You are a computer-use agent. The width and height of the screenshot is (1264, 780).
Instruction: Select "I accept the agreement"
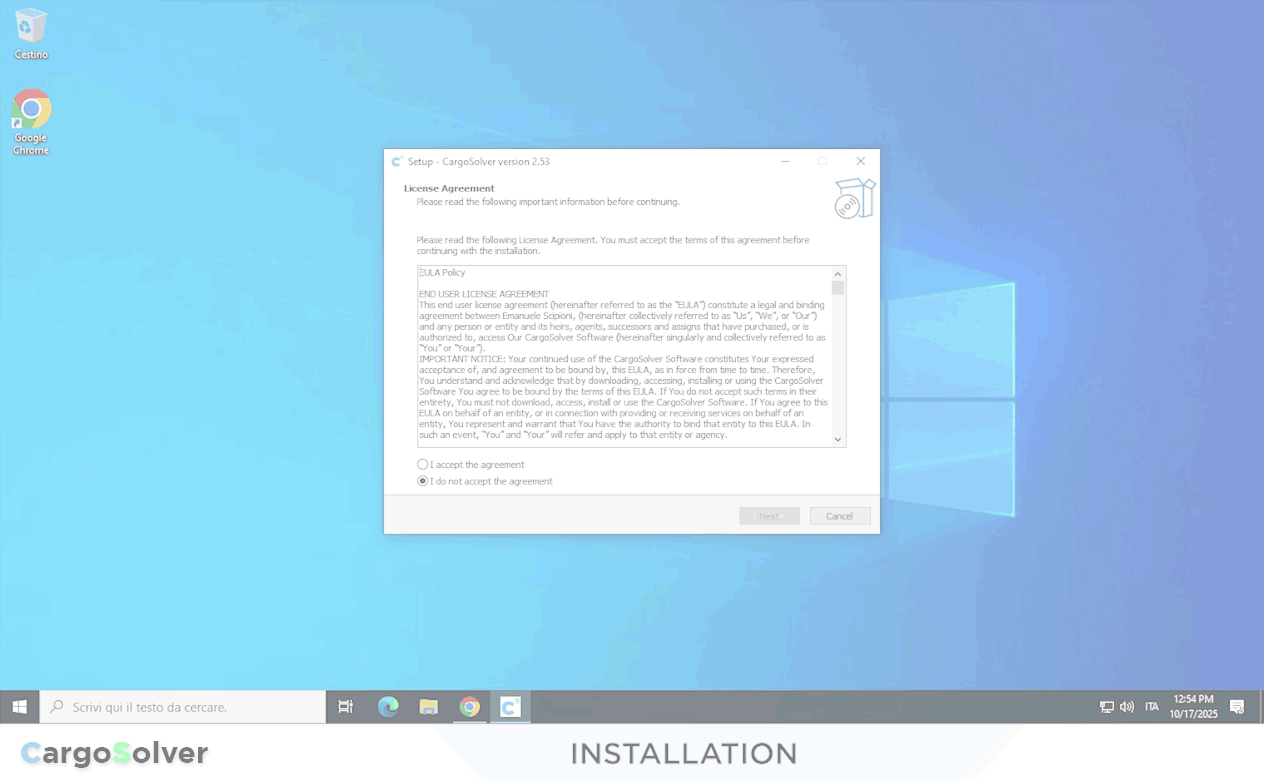click(423, 465)
